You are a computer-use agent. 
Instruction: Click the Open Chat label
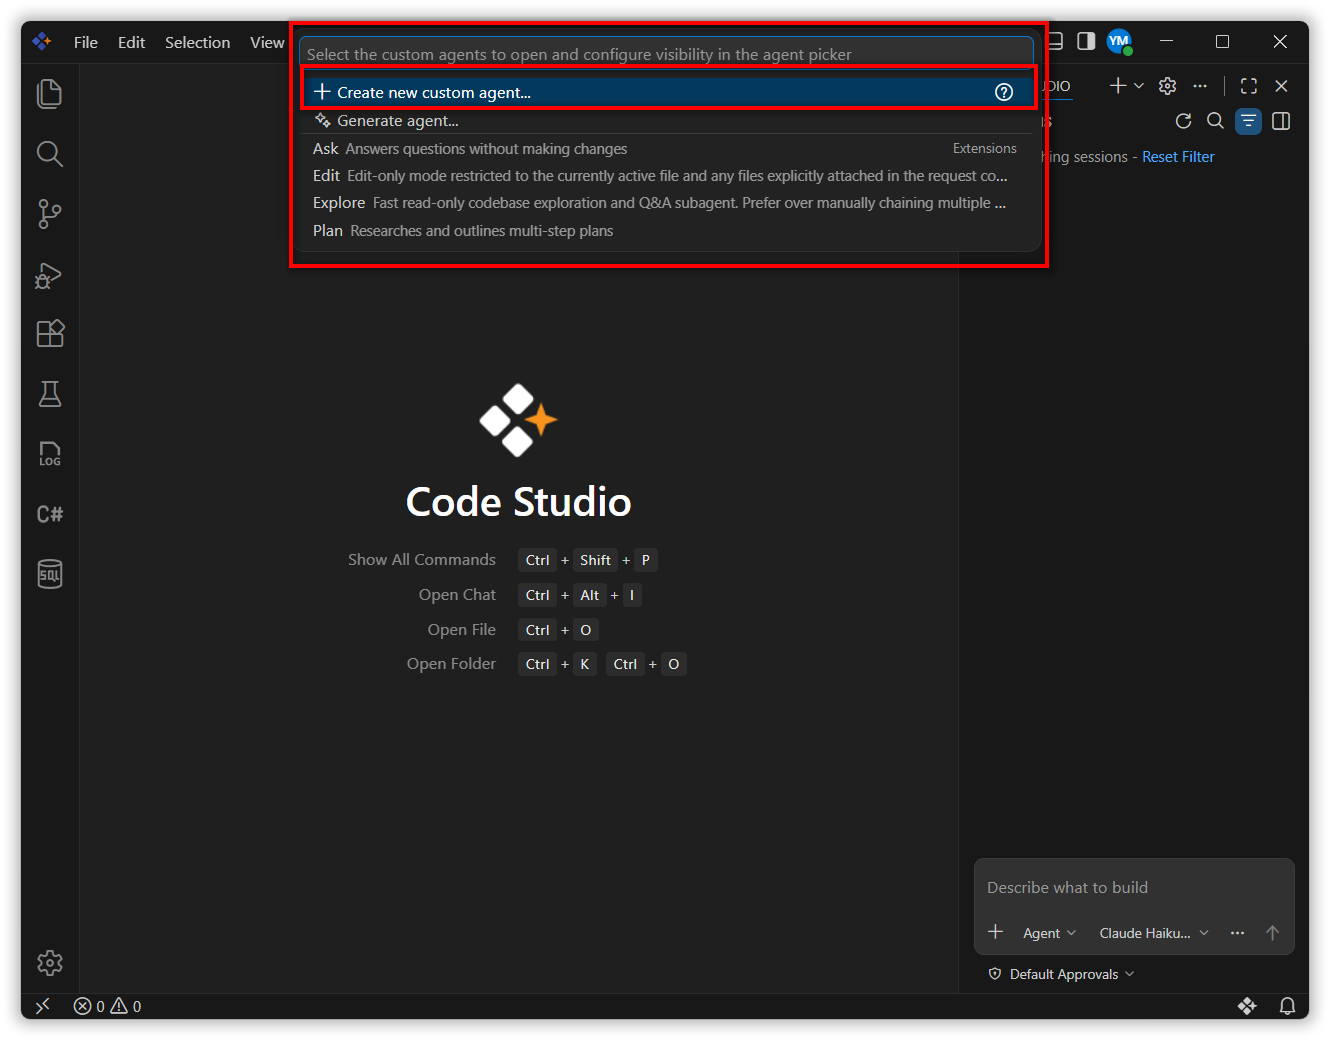click(457, 595)
